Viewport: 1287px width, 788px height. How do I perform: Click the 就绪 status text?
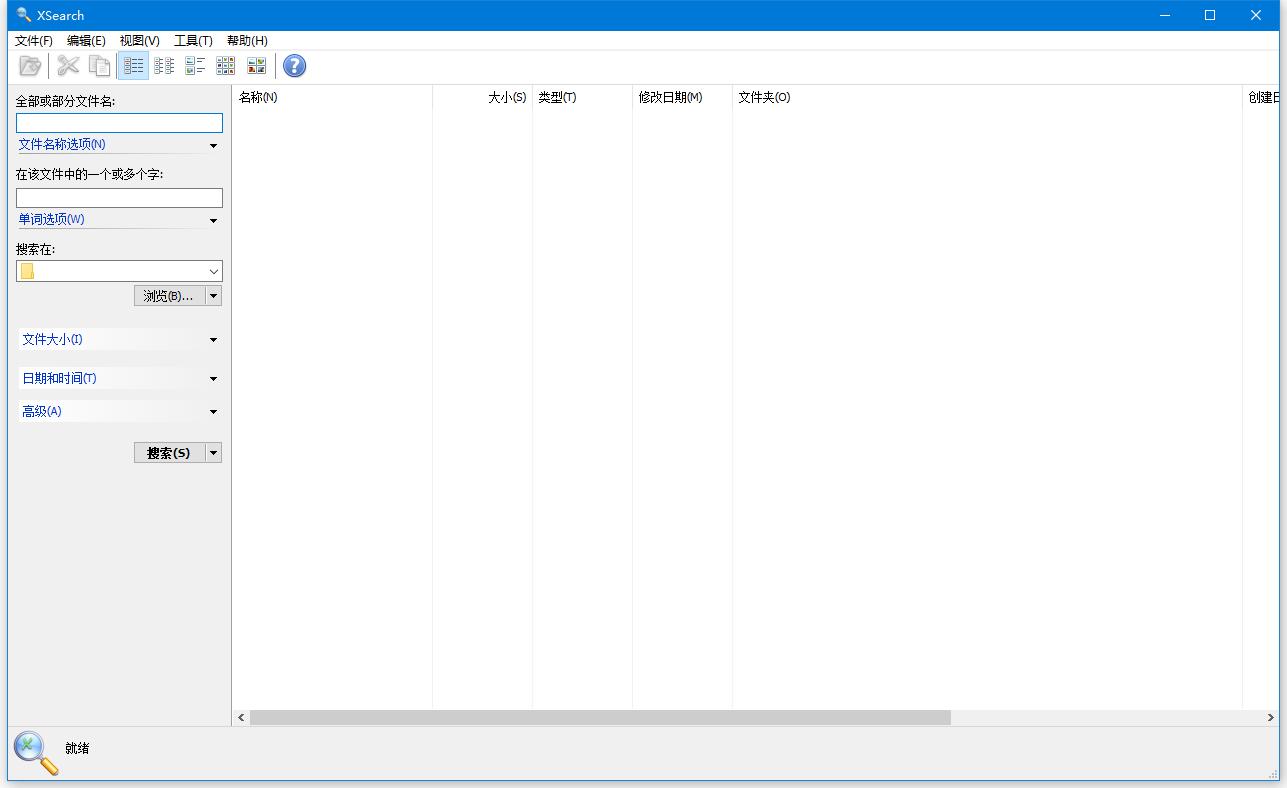77,748
